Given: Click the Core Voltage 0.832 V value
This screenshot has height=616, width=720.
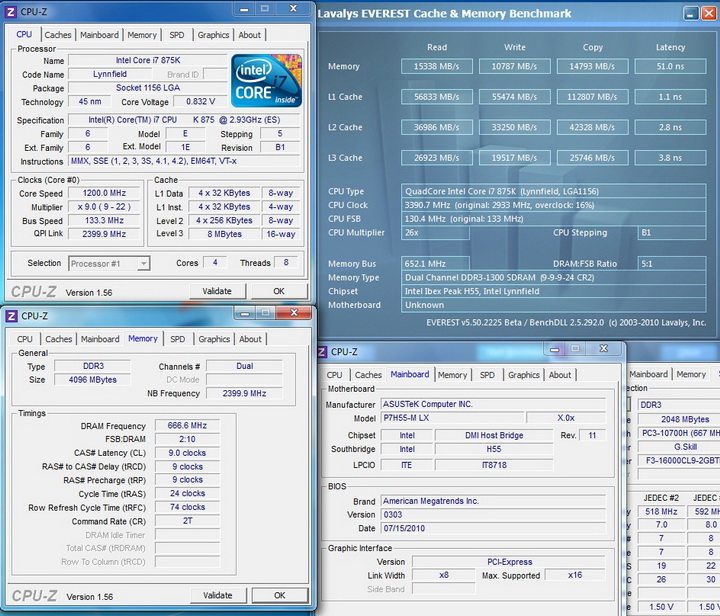Looking at the screenshot, I should coord(201,101).
